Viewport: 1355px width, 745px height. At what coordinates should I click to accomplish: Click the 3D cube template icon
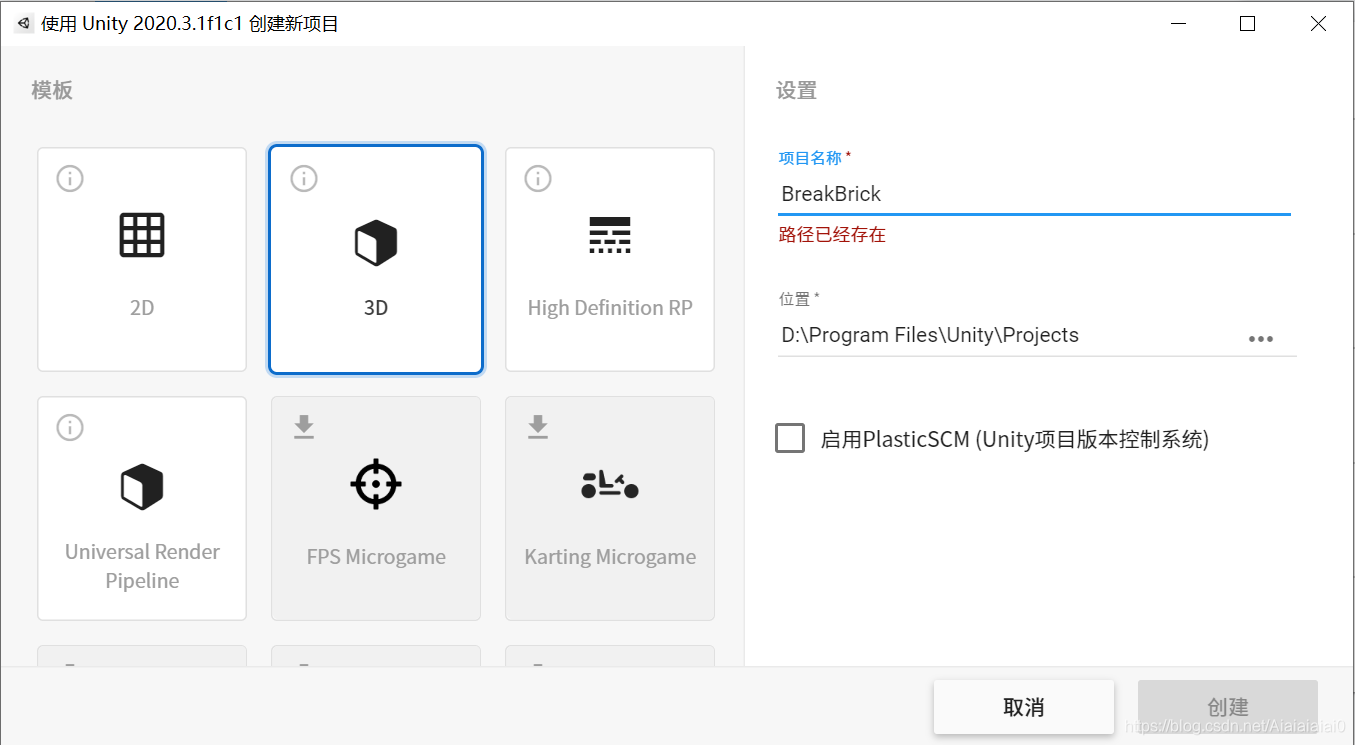tap(376, 243)
